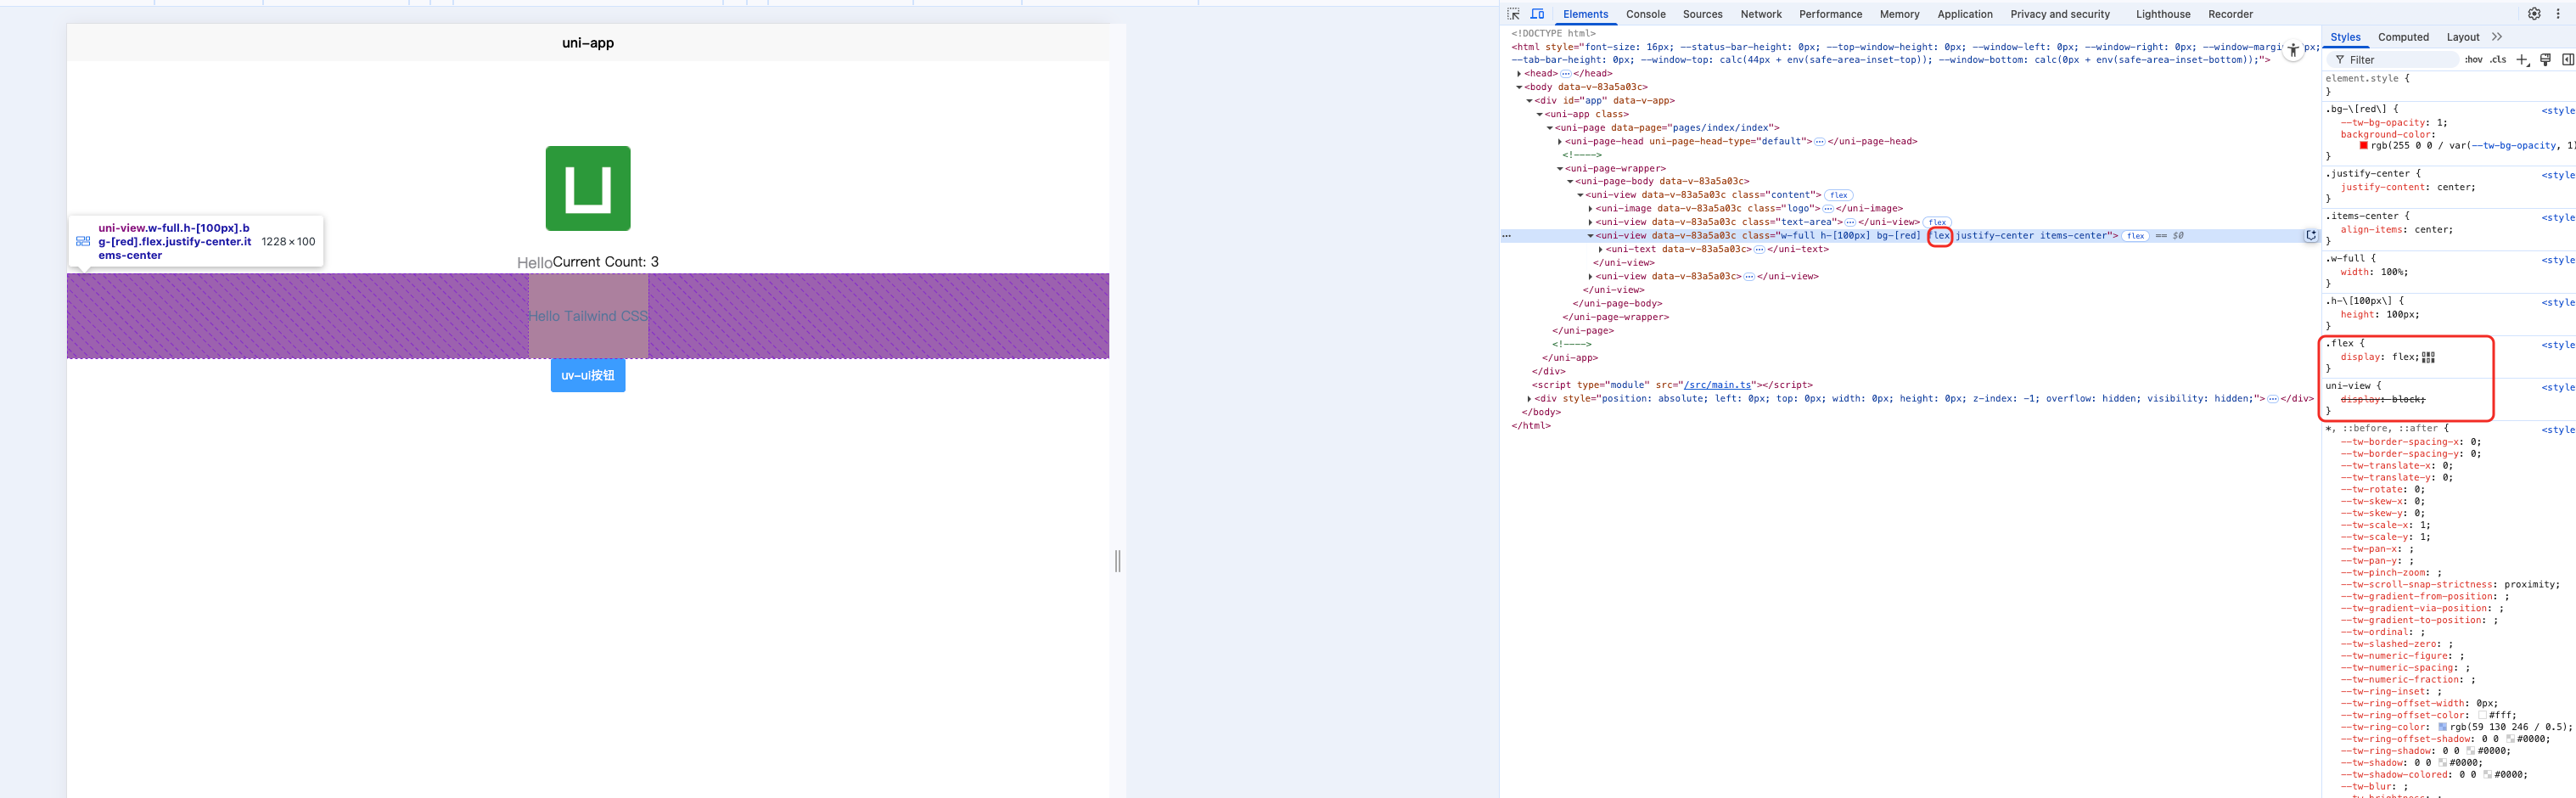2576x798 pixels.
Task: Click the red background-color swatch
Action: [x=2363, y=146]
